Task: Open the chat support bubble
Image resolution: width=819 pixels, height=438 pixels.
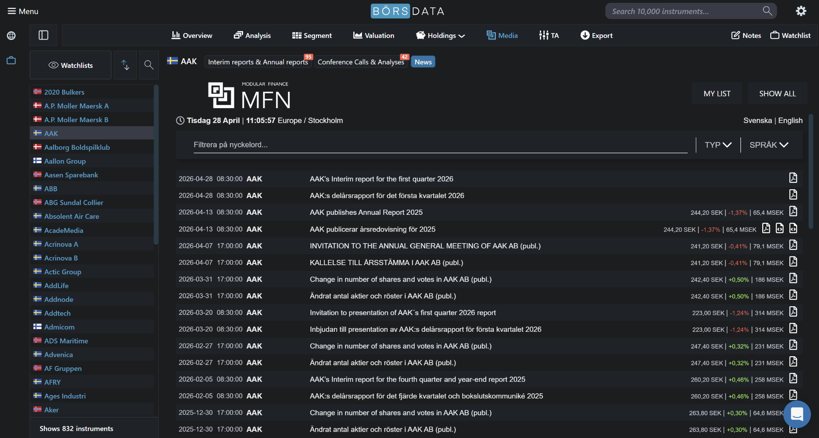Action: [797, 414]
